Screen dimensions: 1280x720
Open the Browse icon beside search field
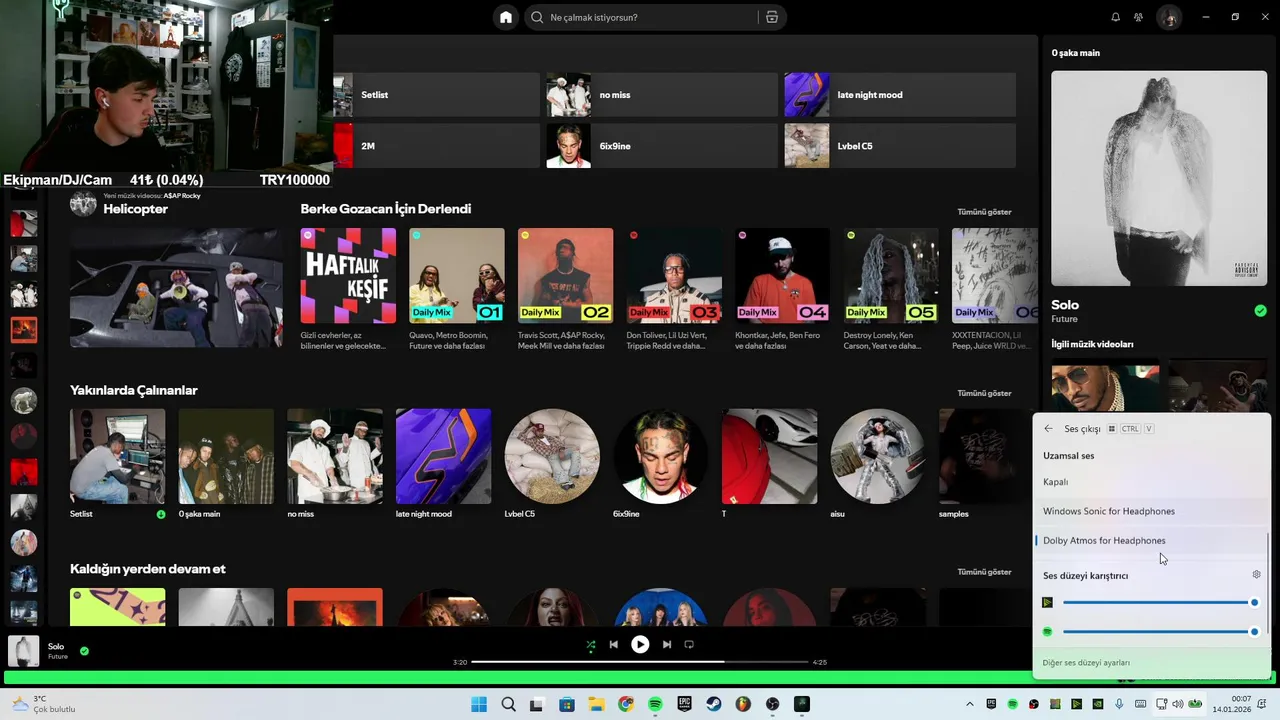point(772,17)
